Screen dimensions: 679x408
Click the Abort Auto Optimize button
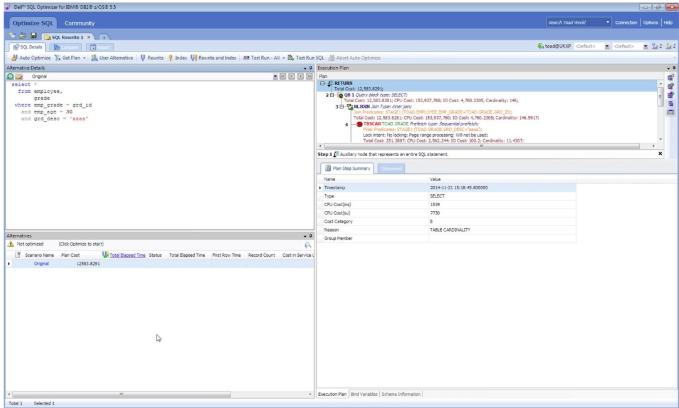355,58
